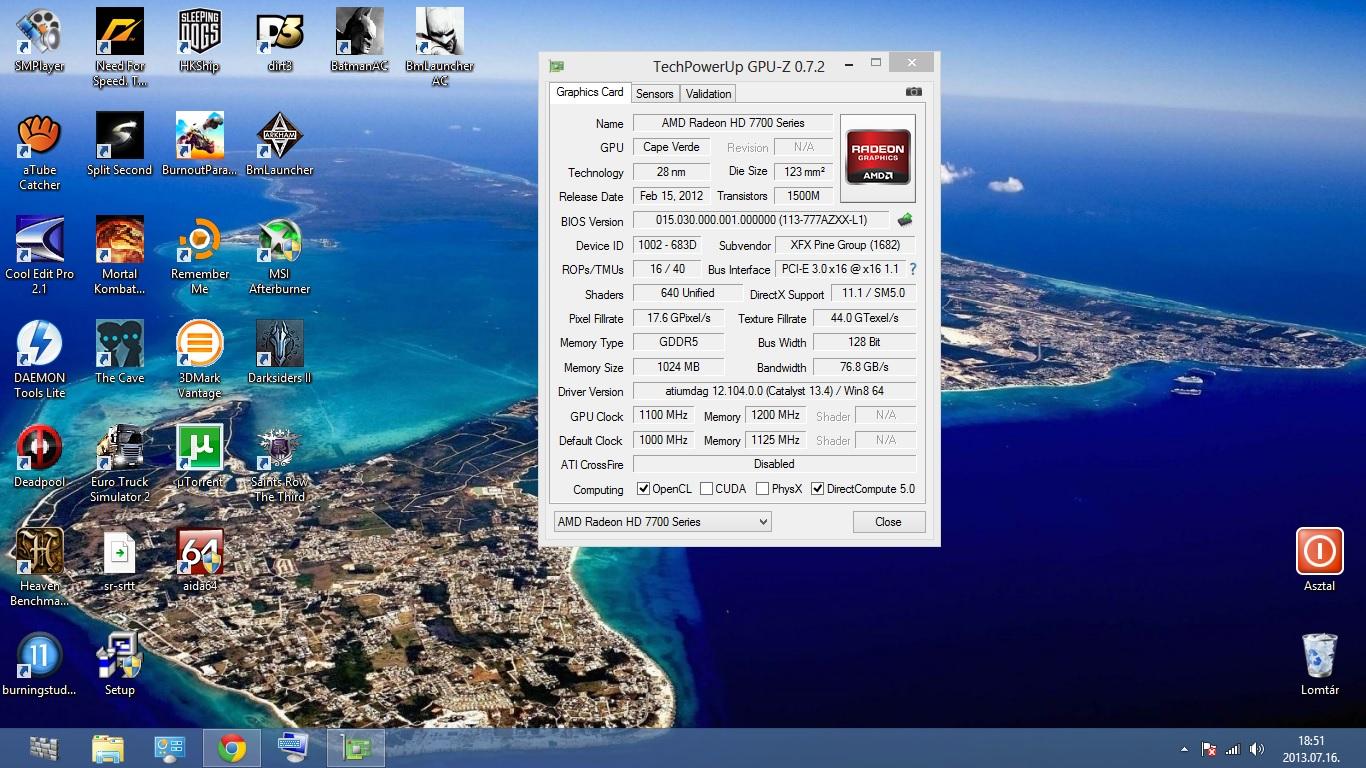
Task: Click the GPU-Z taskbar button
Action: [x=356, y=748]
